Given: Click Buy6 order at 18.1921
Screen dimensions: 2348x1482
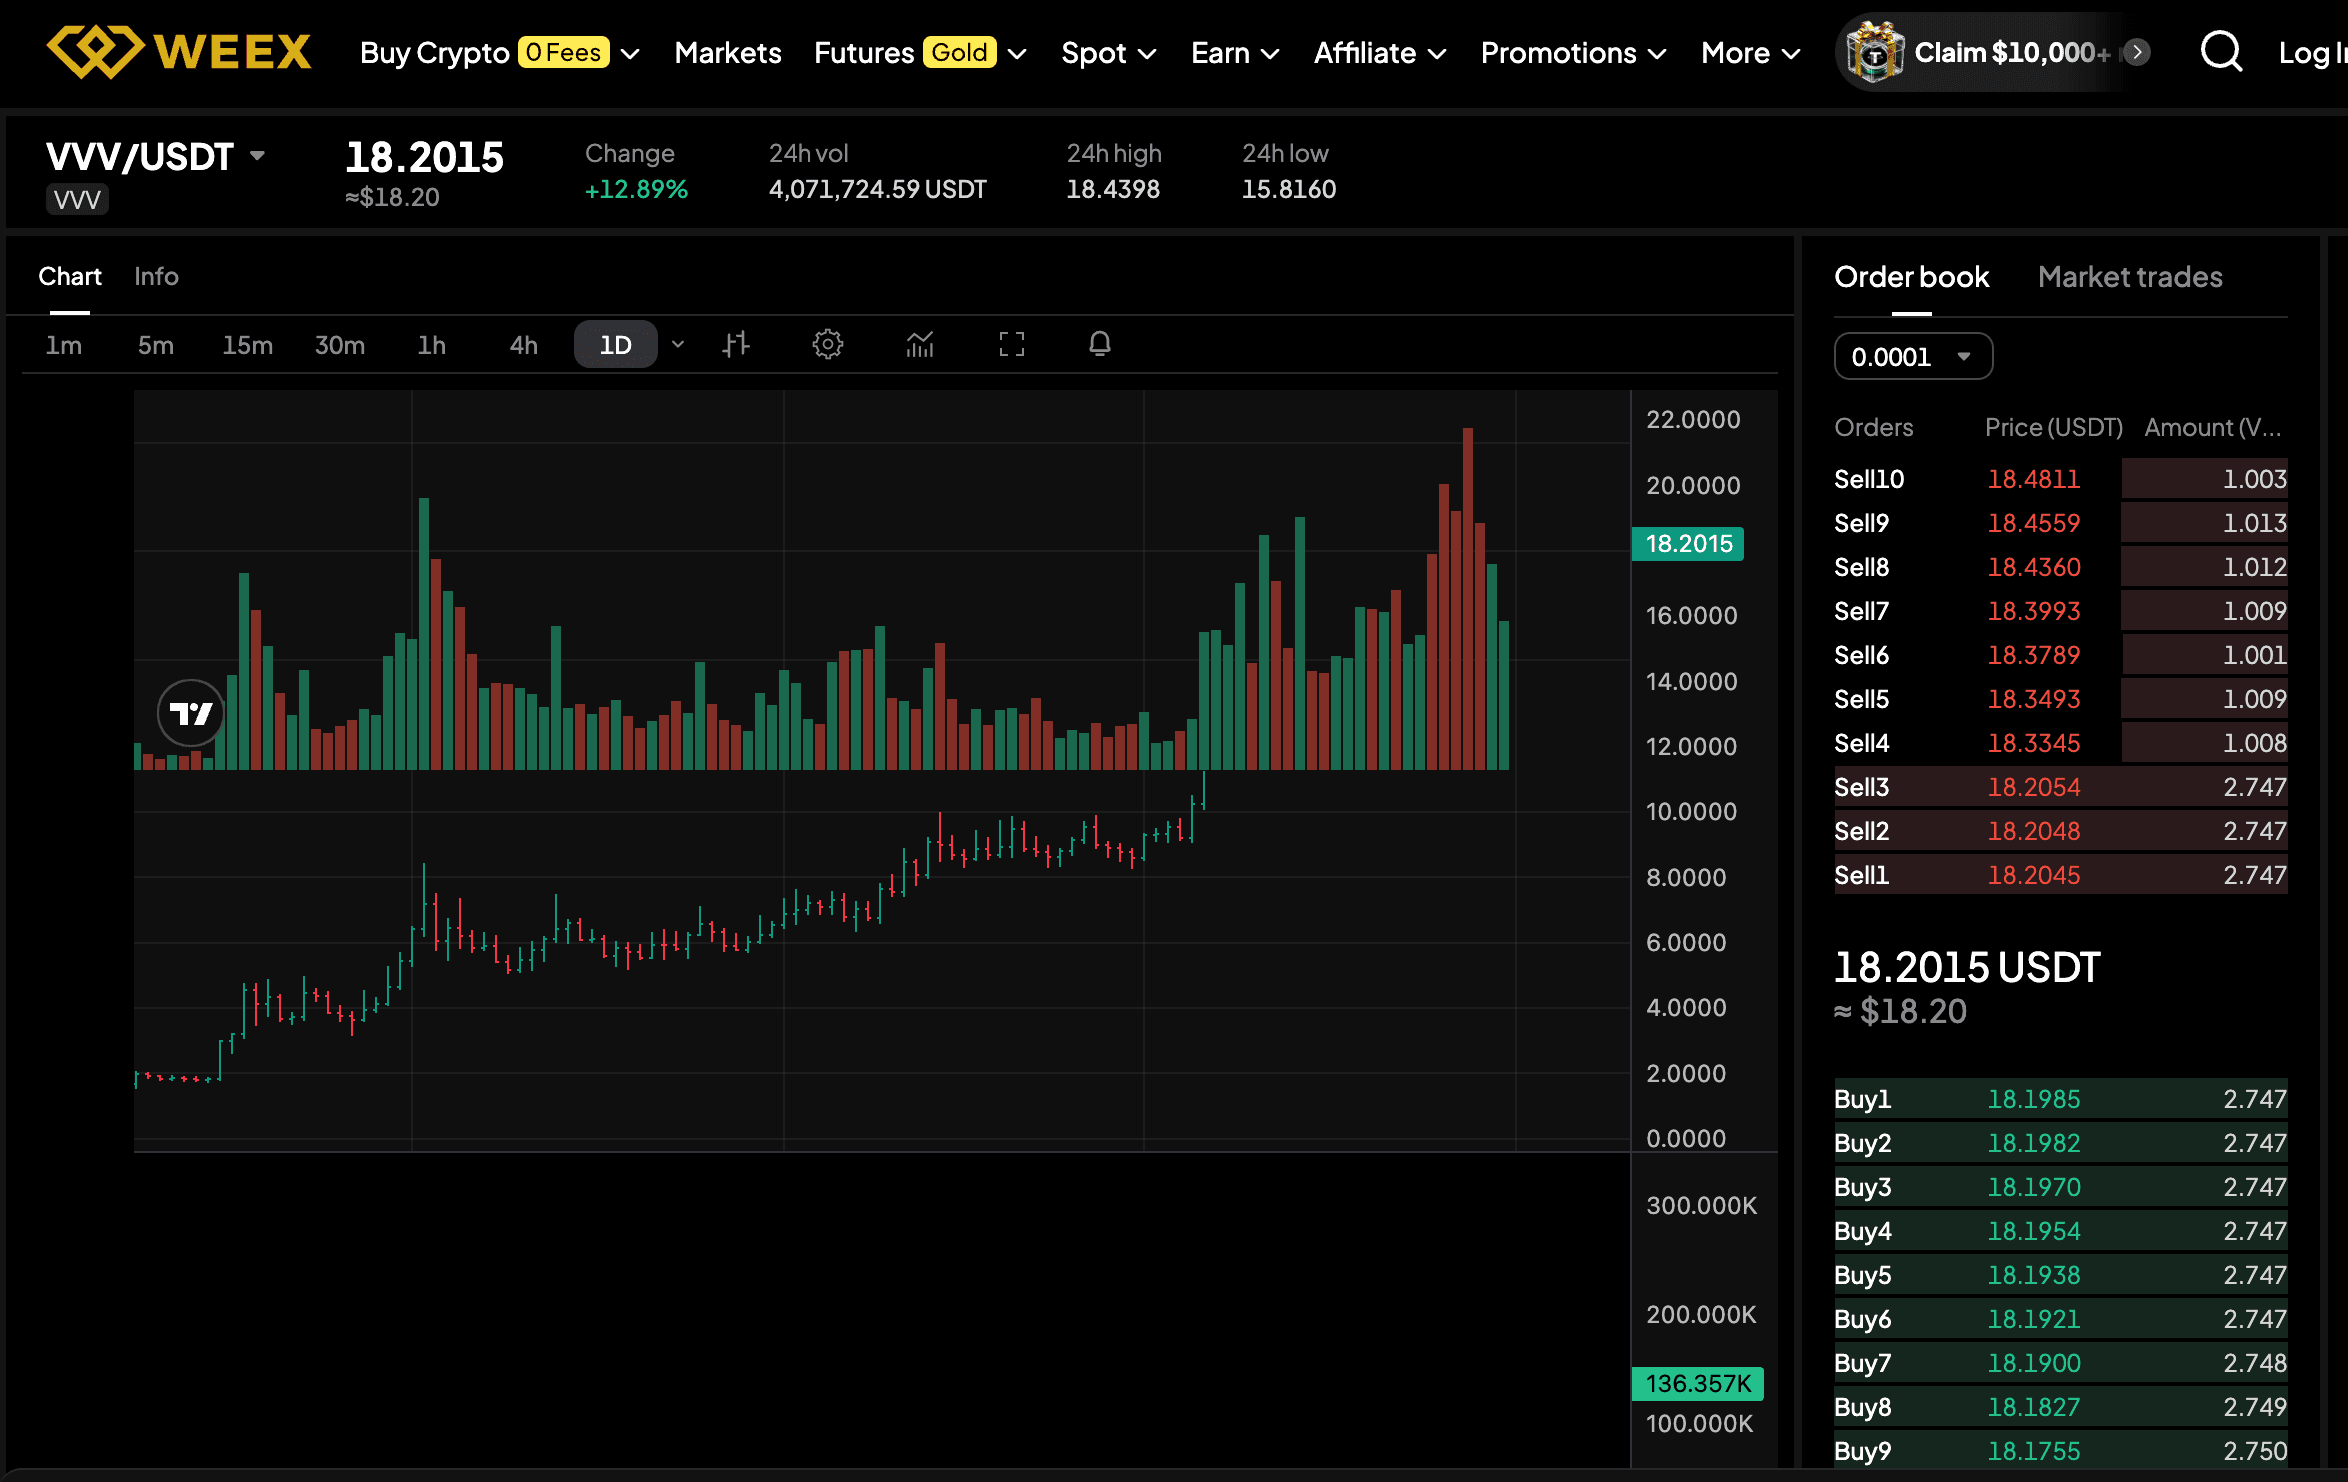Looking at the screenshot, I should click(2060, 1319).
